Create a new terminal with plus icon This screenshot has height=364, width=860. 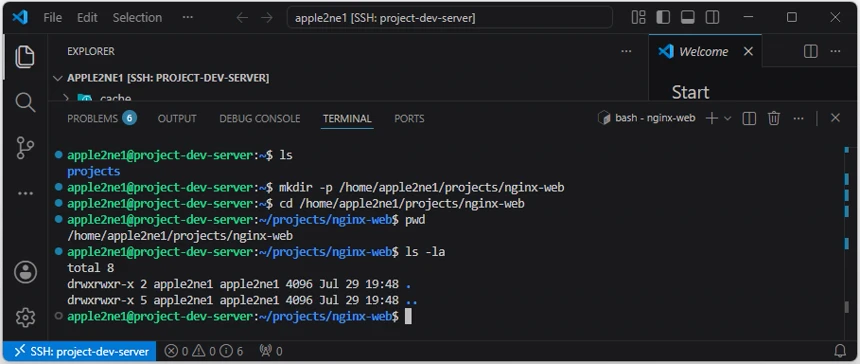pos(711,118)
